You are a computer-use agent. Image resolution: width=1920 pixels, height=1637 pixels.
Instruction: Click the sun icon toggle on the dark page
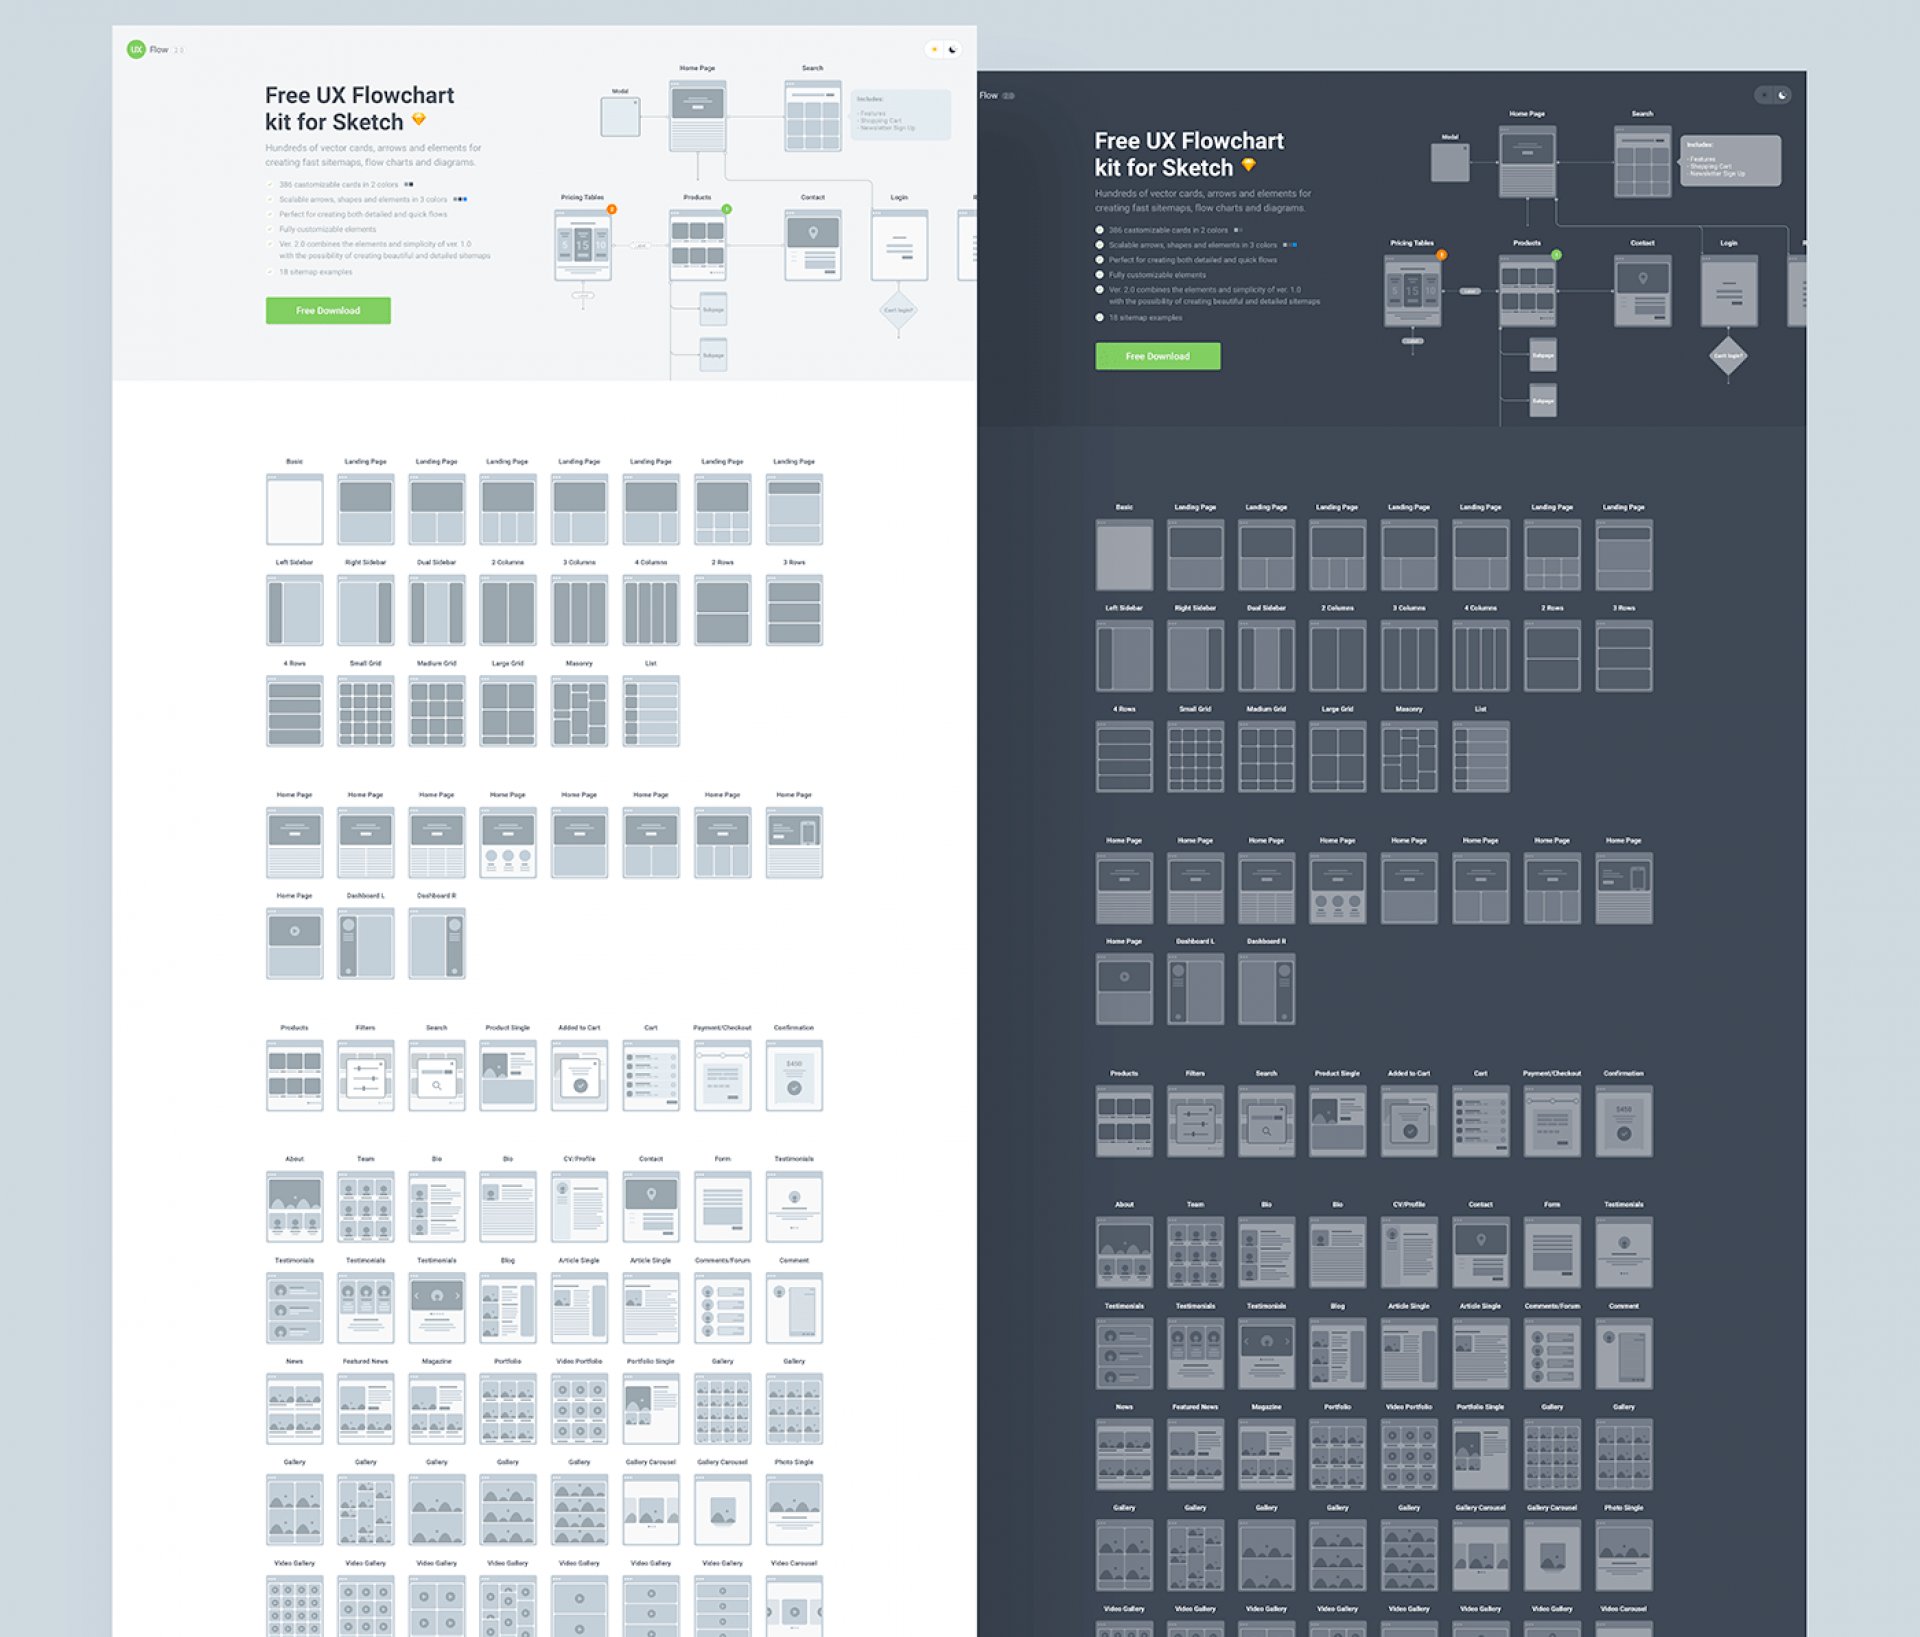tap(1764, 95)
